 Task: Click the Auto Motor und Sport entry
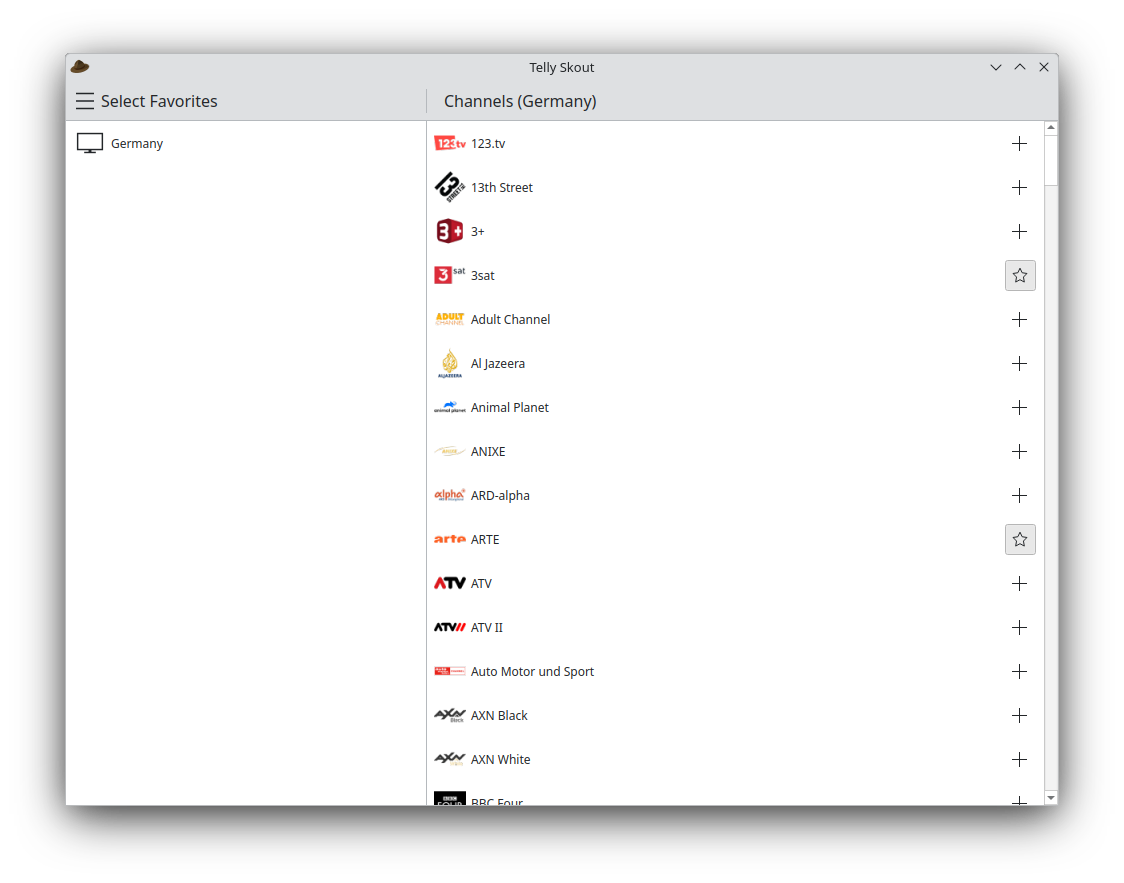[532, 672]
